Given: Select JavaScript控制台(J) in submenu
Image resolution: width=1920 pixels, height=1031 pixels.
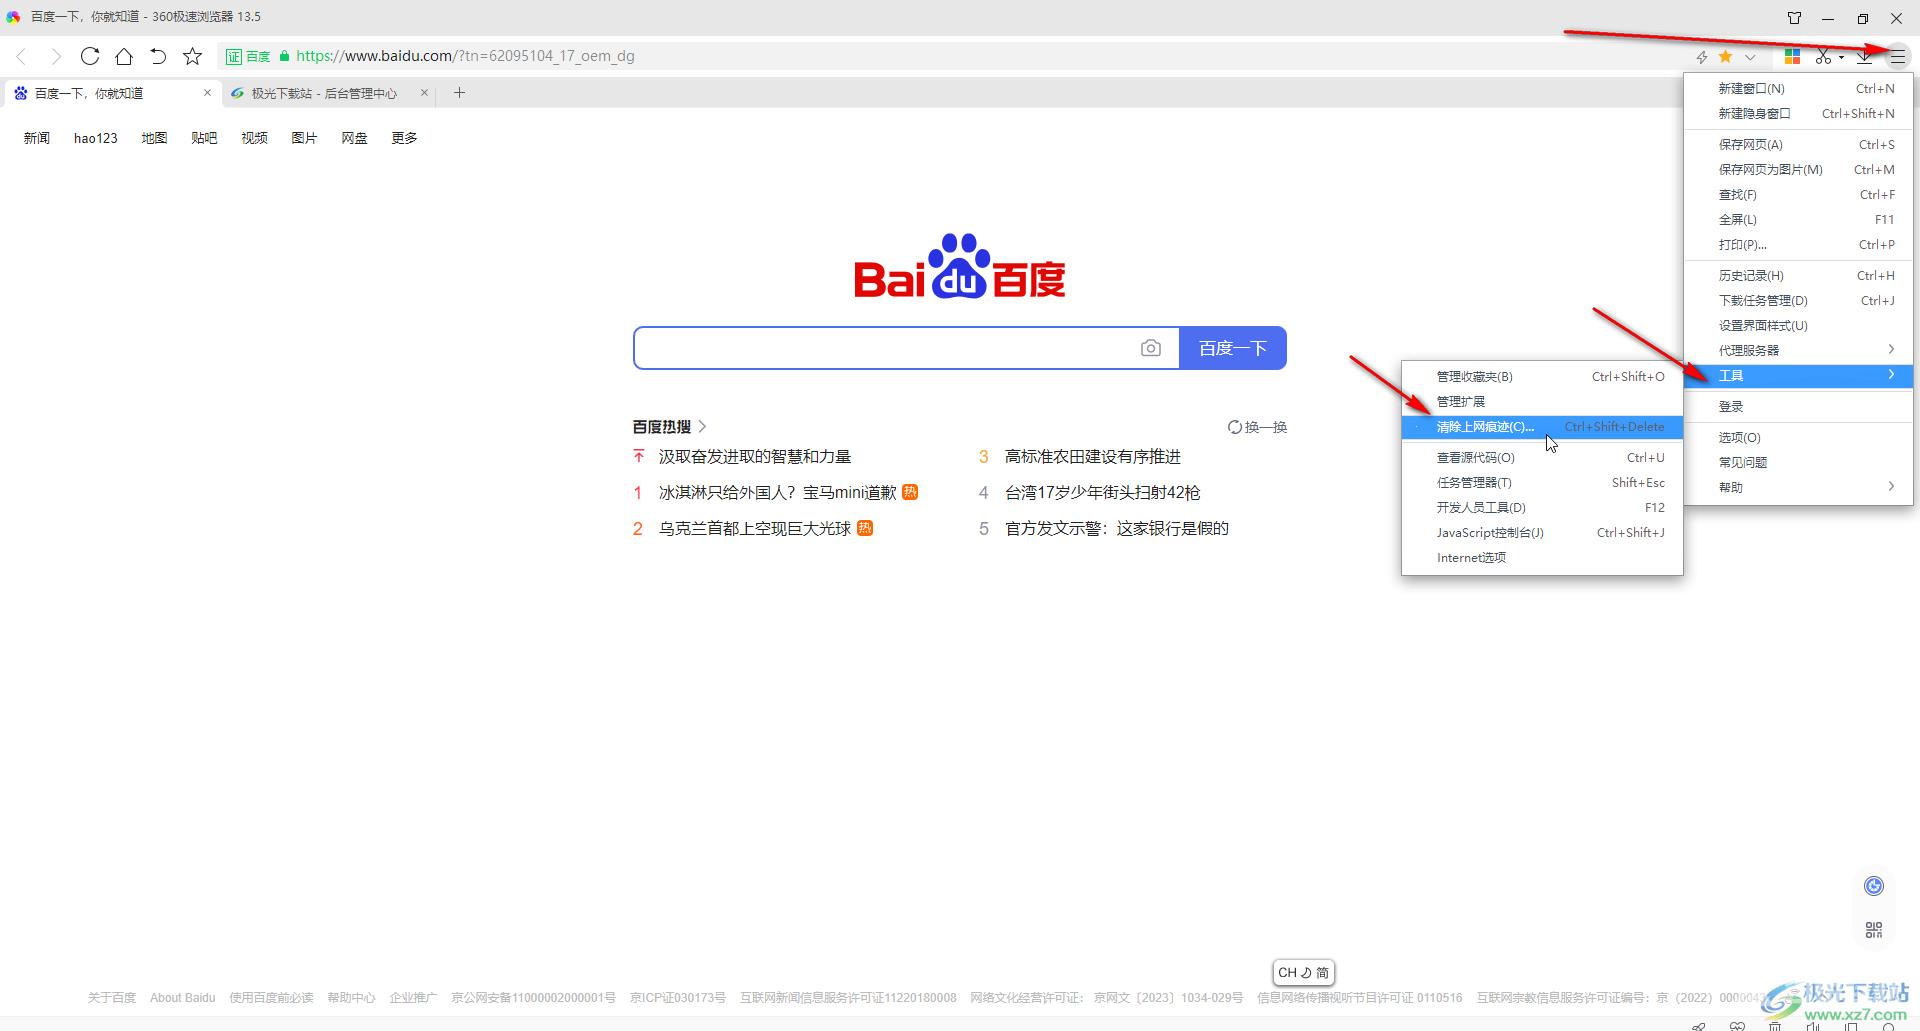Looking at the screenshot, I should click(x=1542, y=532).
